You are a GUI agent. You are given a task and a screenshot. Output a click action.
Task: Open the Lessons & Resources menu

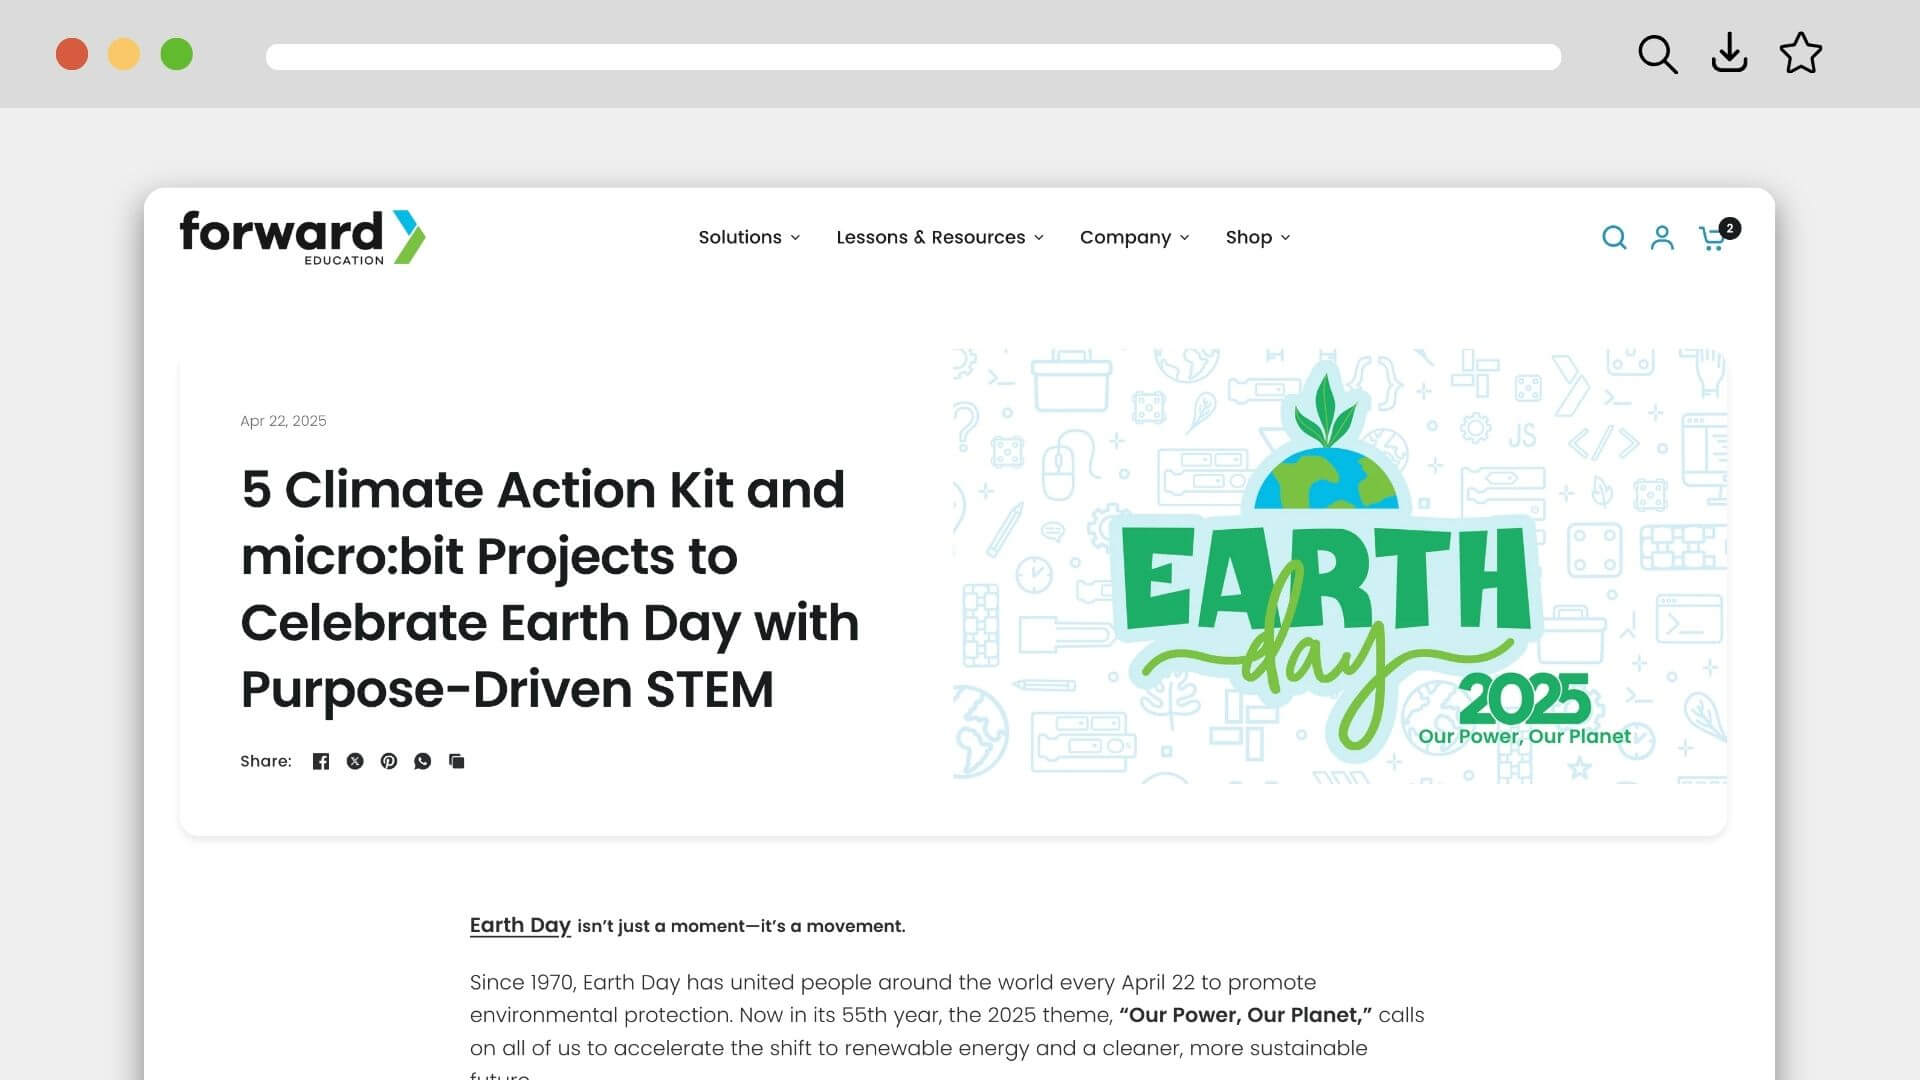click(940, 237)
